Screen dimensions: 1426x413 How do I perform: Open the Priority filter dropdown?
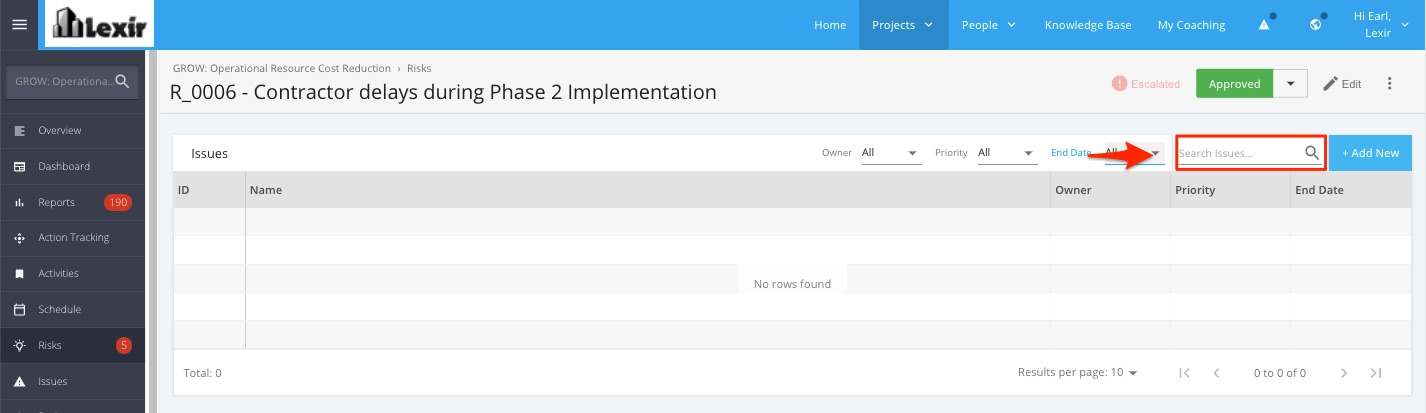[x=1007, y=153]
